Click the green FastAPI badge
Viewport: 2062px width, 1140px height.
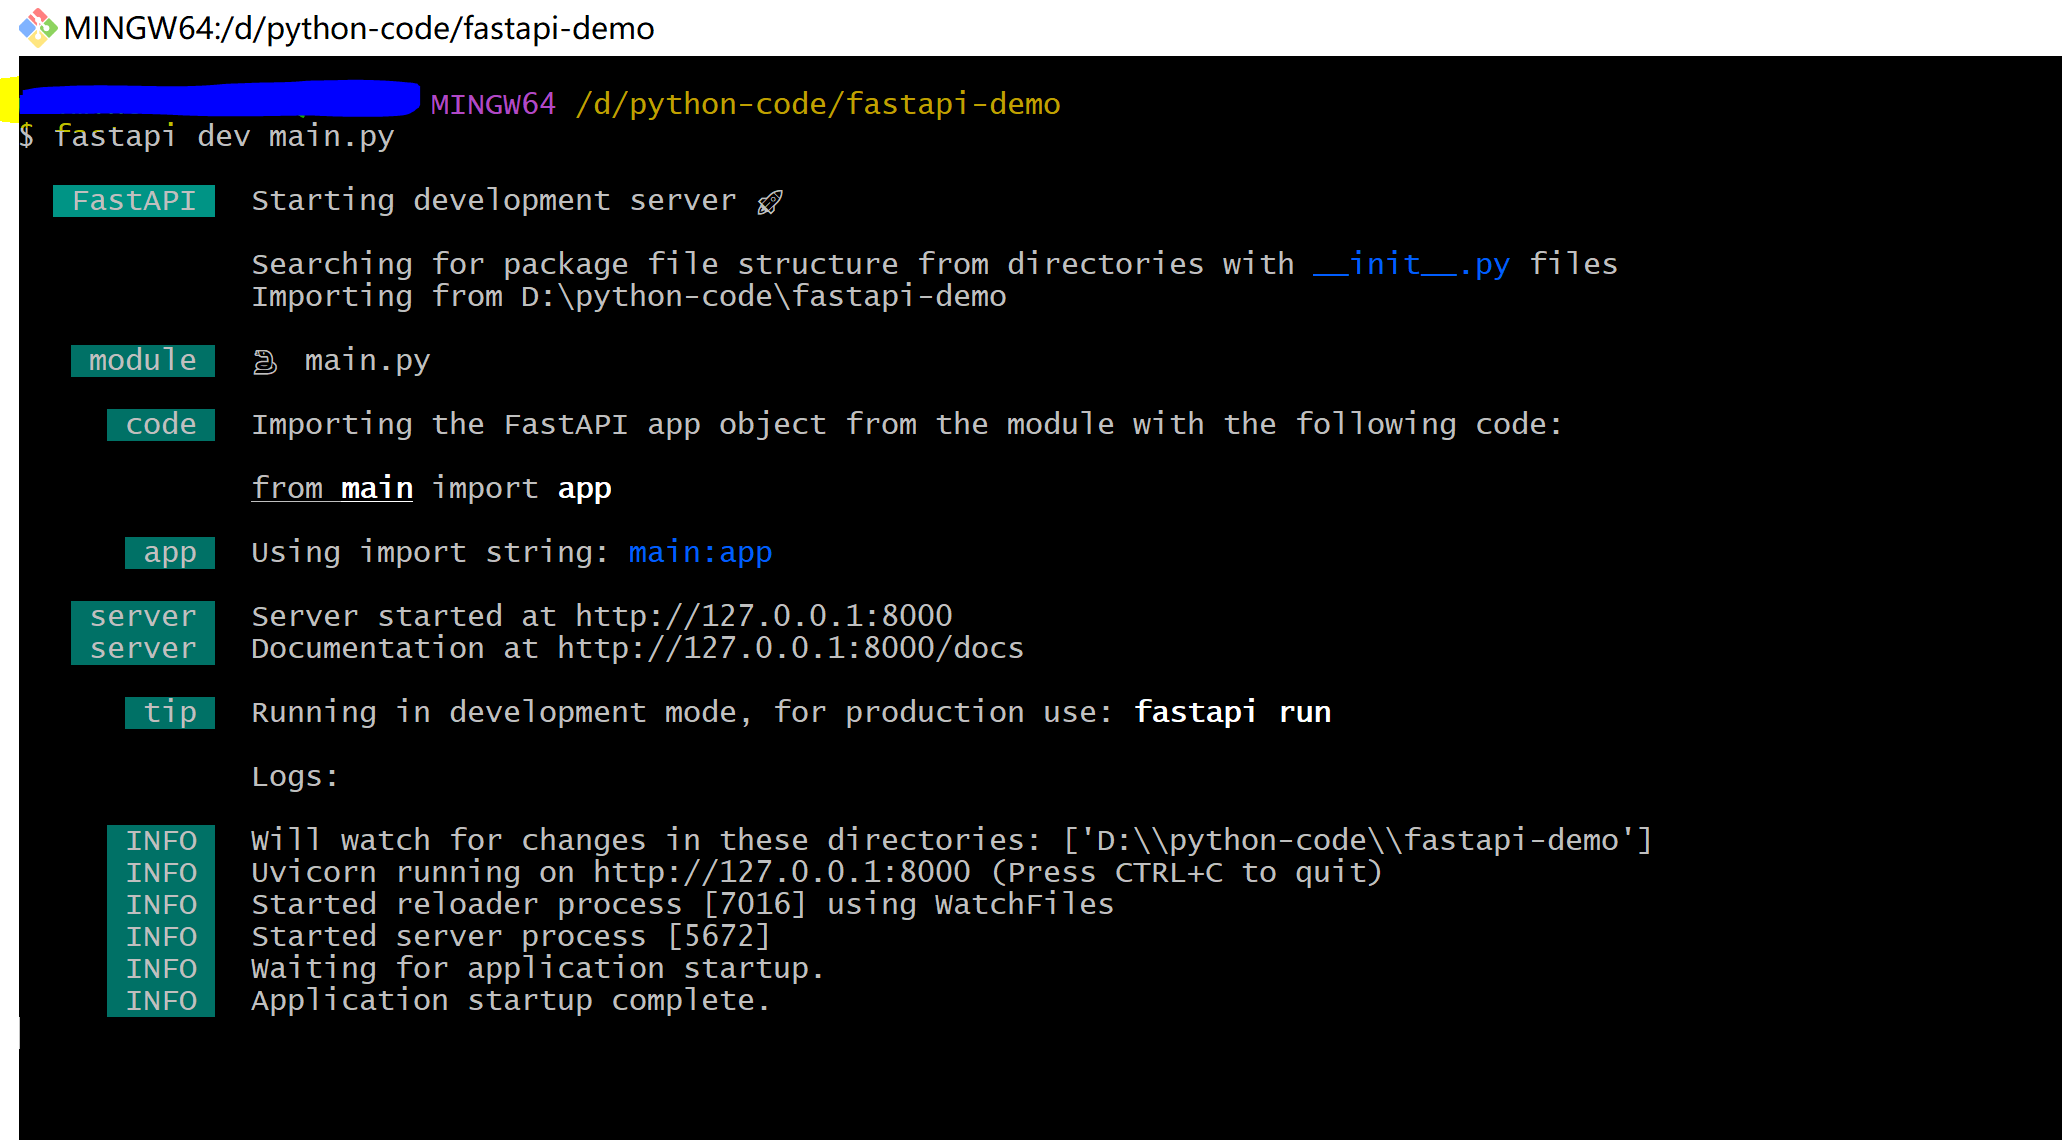[x=134, y=201]
